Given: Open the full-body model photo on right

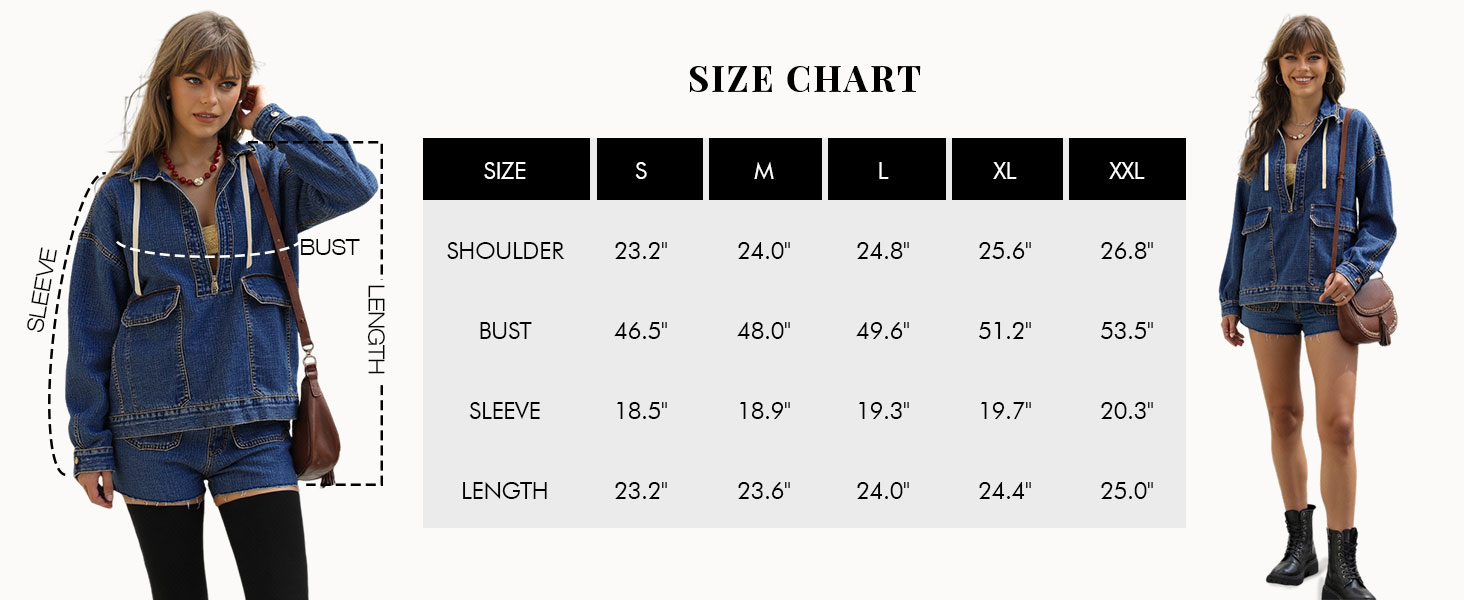Looking at the screenshot, I should coord(1308,300).
